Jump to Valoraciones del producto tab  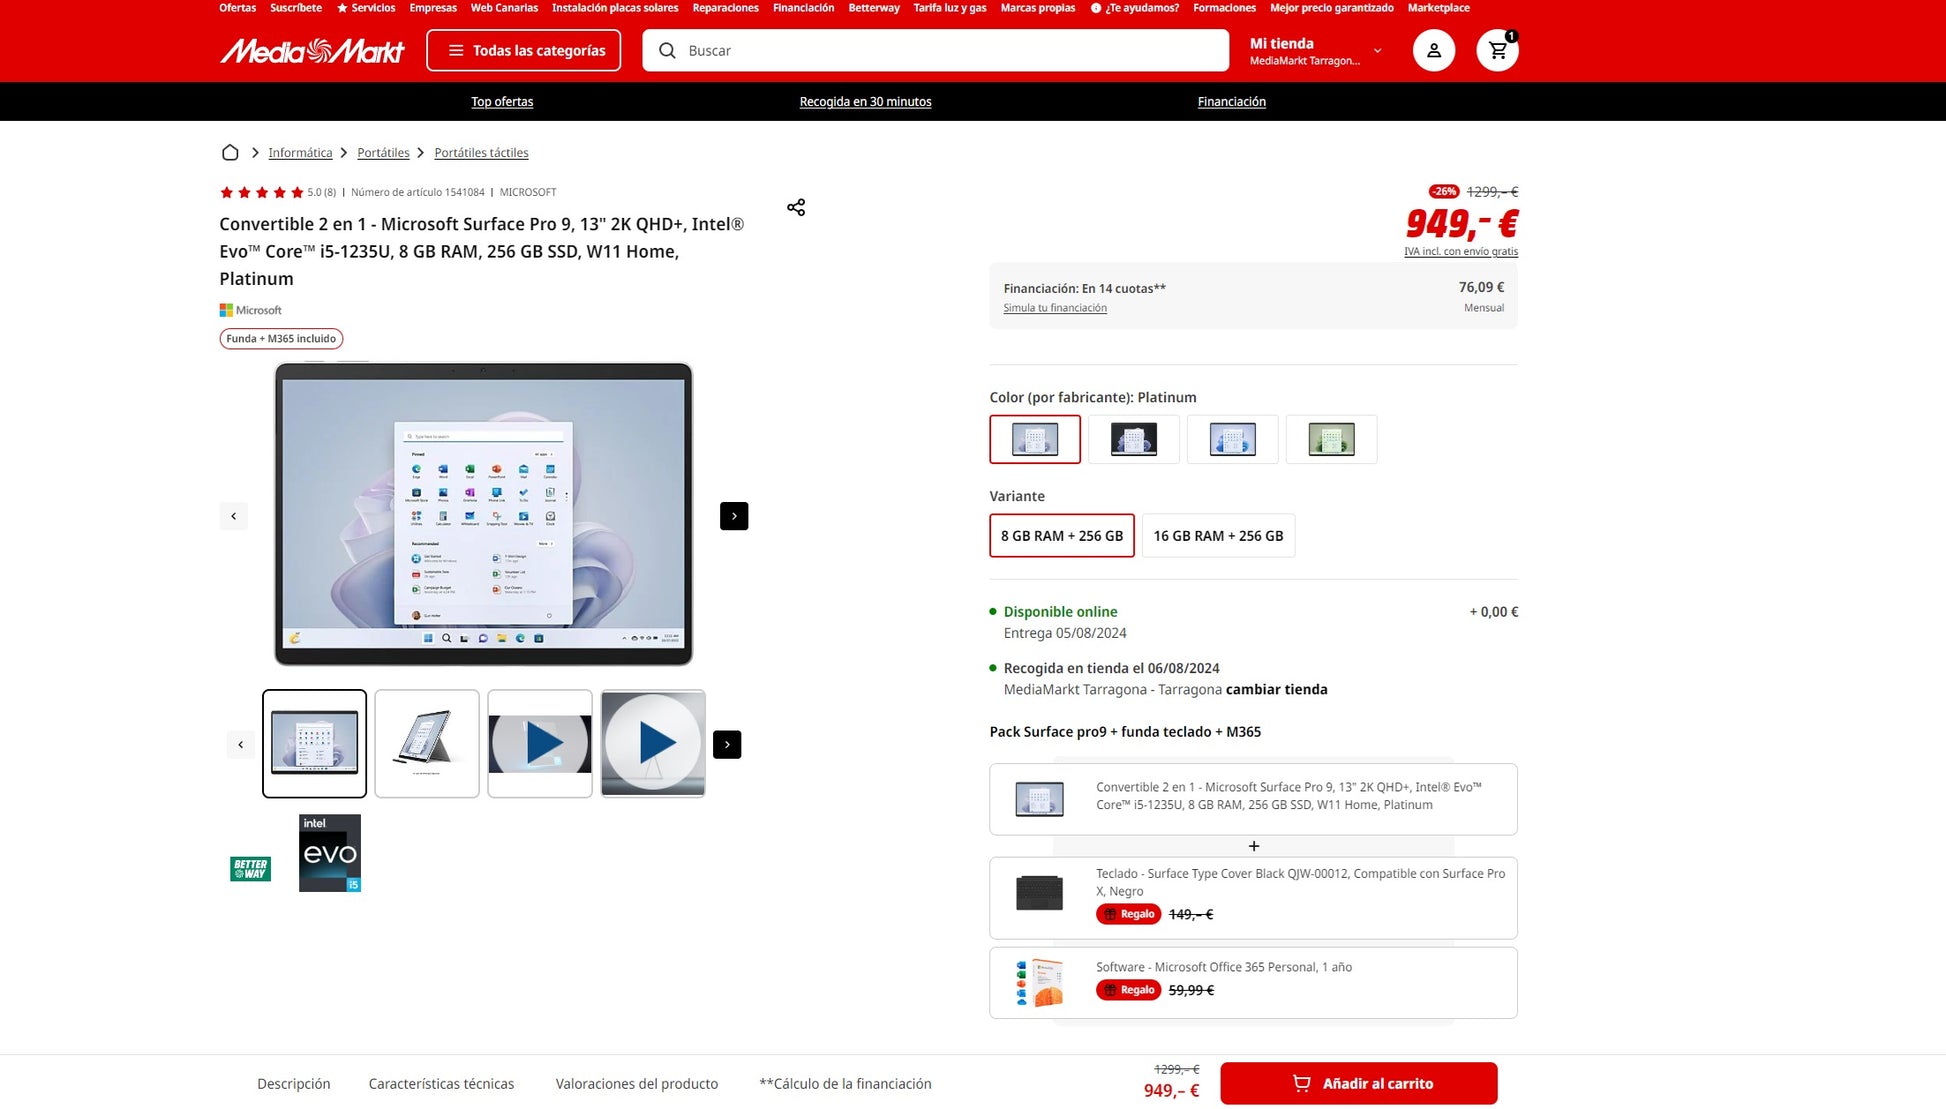(637, 1083)
